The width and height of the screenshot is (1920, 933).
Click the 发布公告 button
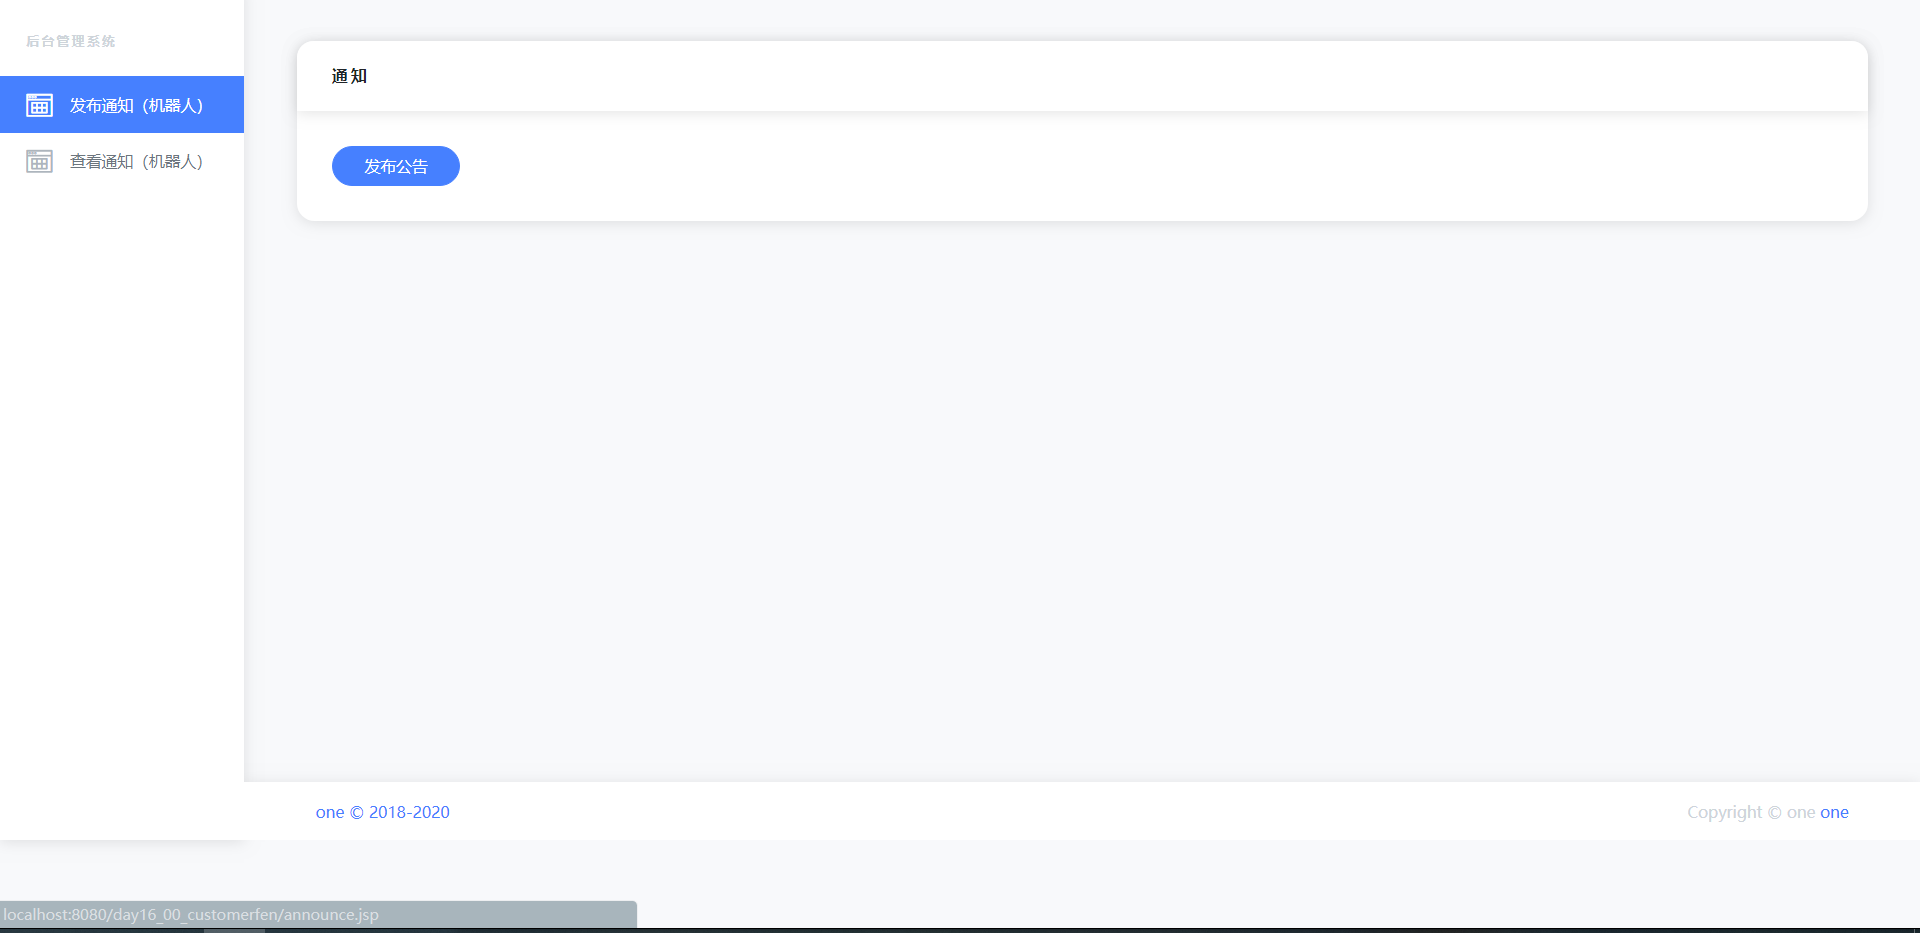pyautogui.click(x=396, y=166)
